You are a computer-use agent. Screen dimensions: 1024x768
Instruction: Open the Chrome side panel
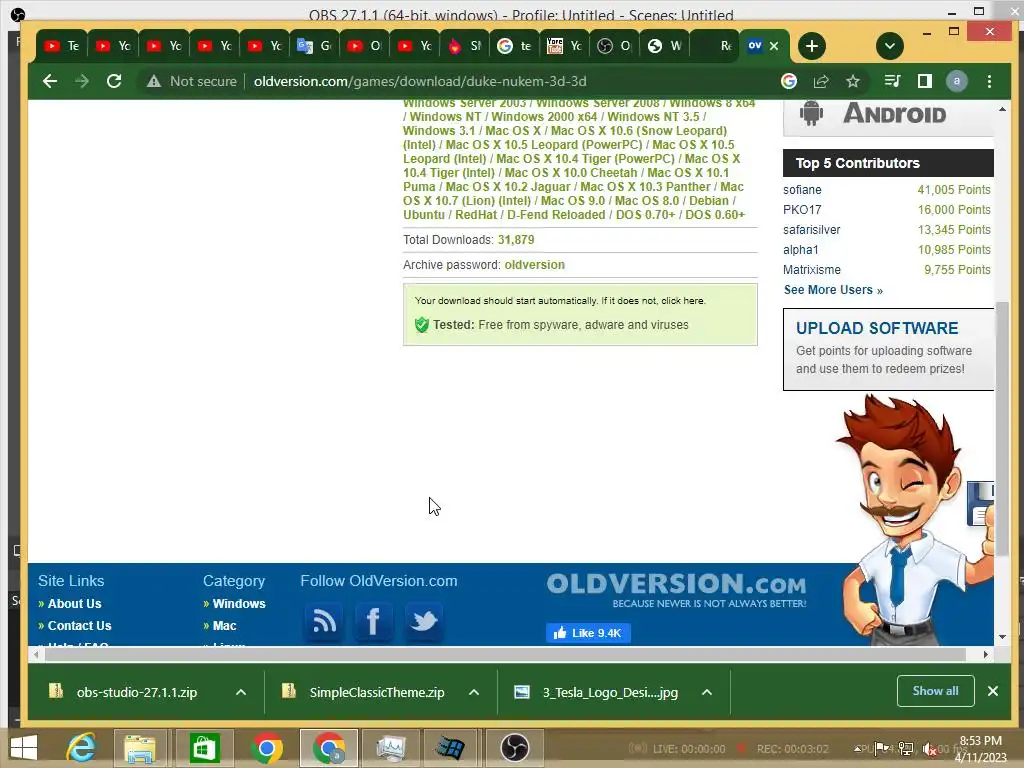924,81
